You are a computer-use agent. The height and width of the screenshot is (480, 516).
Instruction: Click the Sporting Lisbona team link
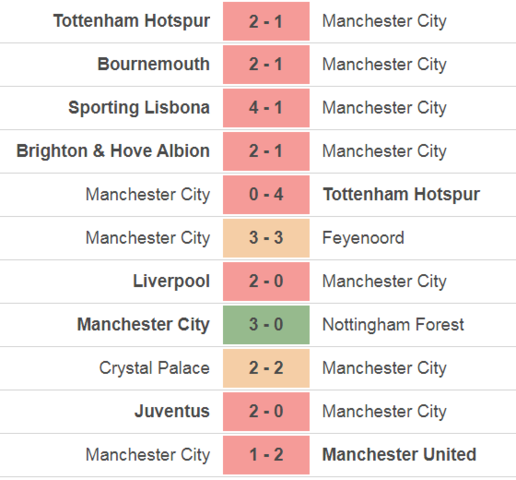coord(139,108)
